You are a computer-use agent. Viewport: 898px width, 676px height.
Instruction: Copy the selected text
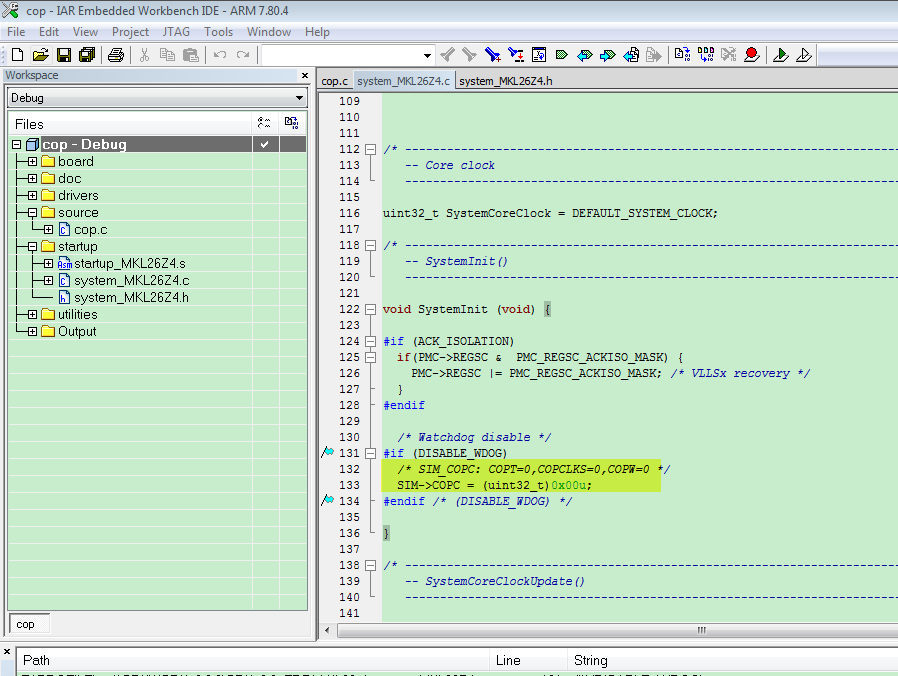(167, 55)
